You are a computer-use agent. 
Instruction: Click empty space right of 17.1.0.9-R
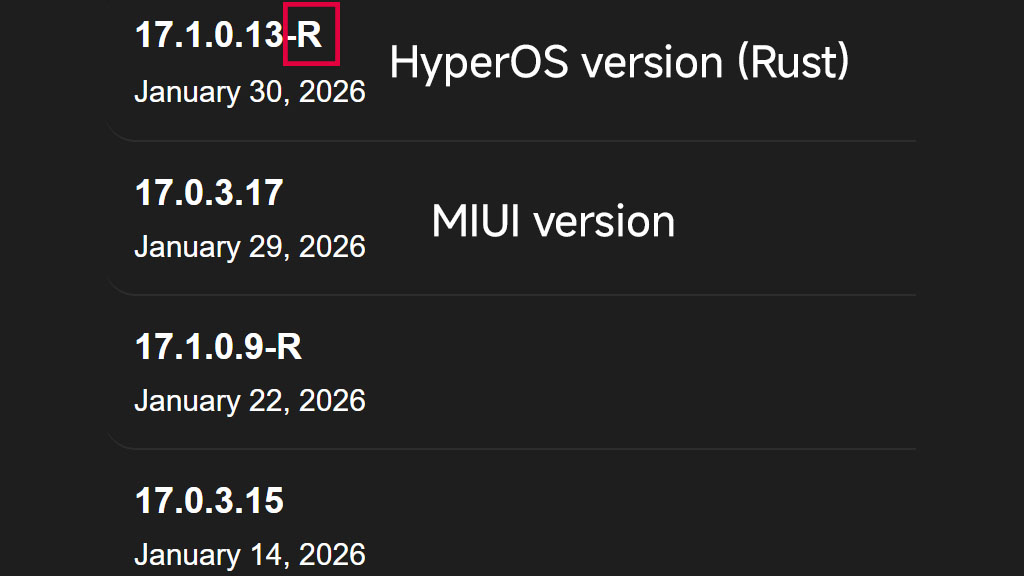(x=650, y=370)
